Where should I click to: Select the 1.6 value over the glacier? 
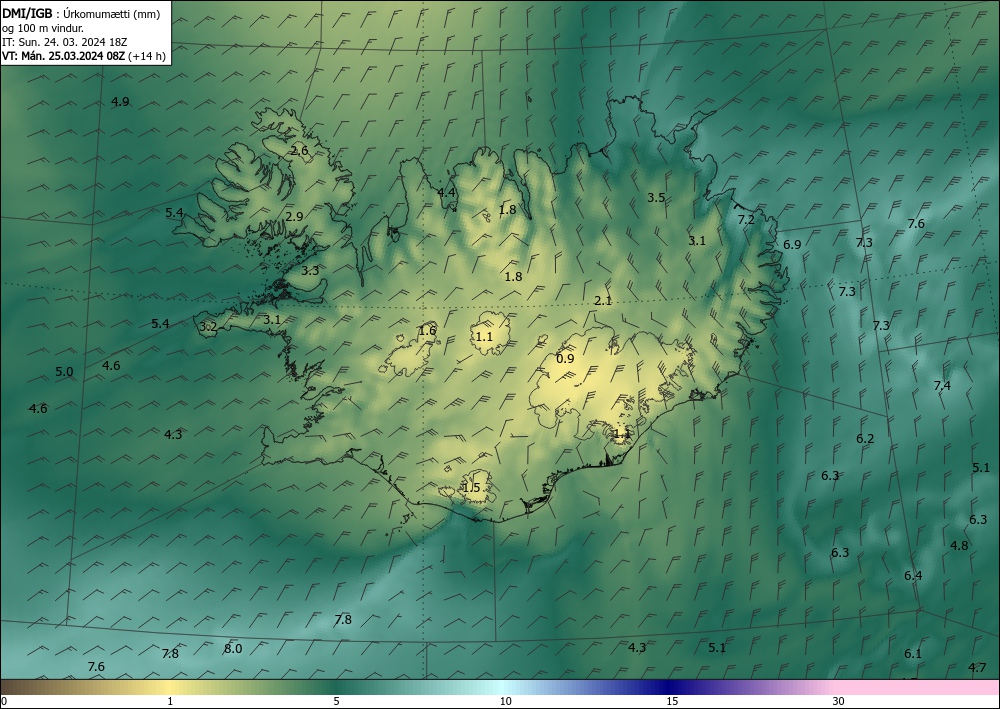click(x=427, y=330)
